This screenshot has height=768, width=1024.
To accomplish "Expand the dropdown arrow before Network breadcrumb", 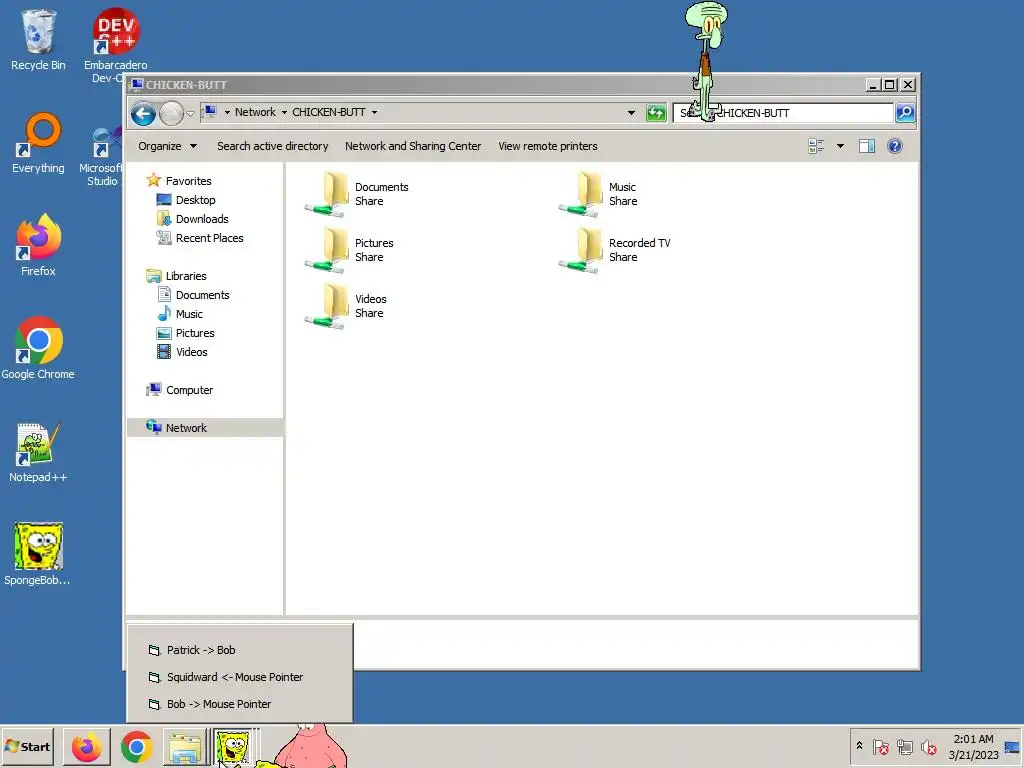I will [x=227, y=112].
